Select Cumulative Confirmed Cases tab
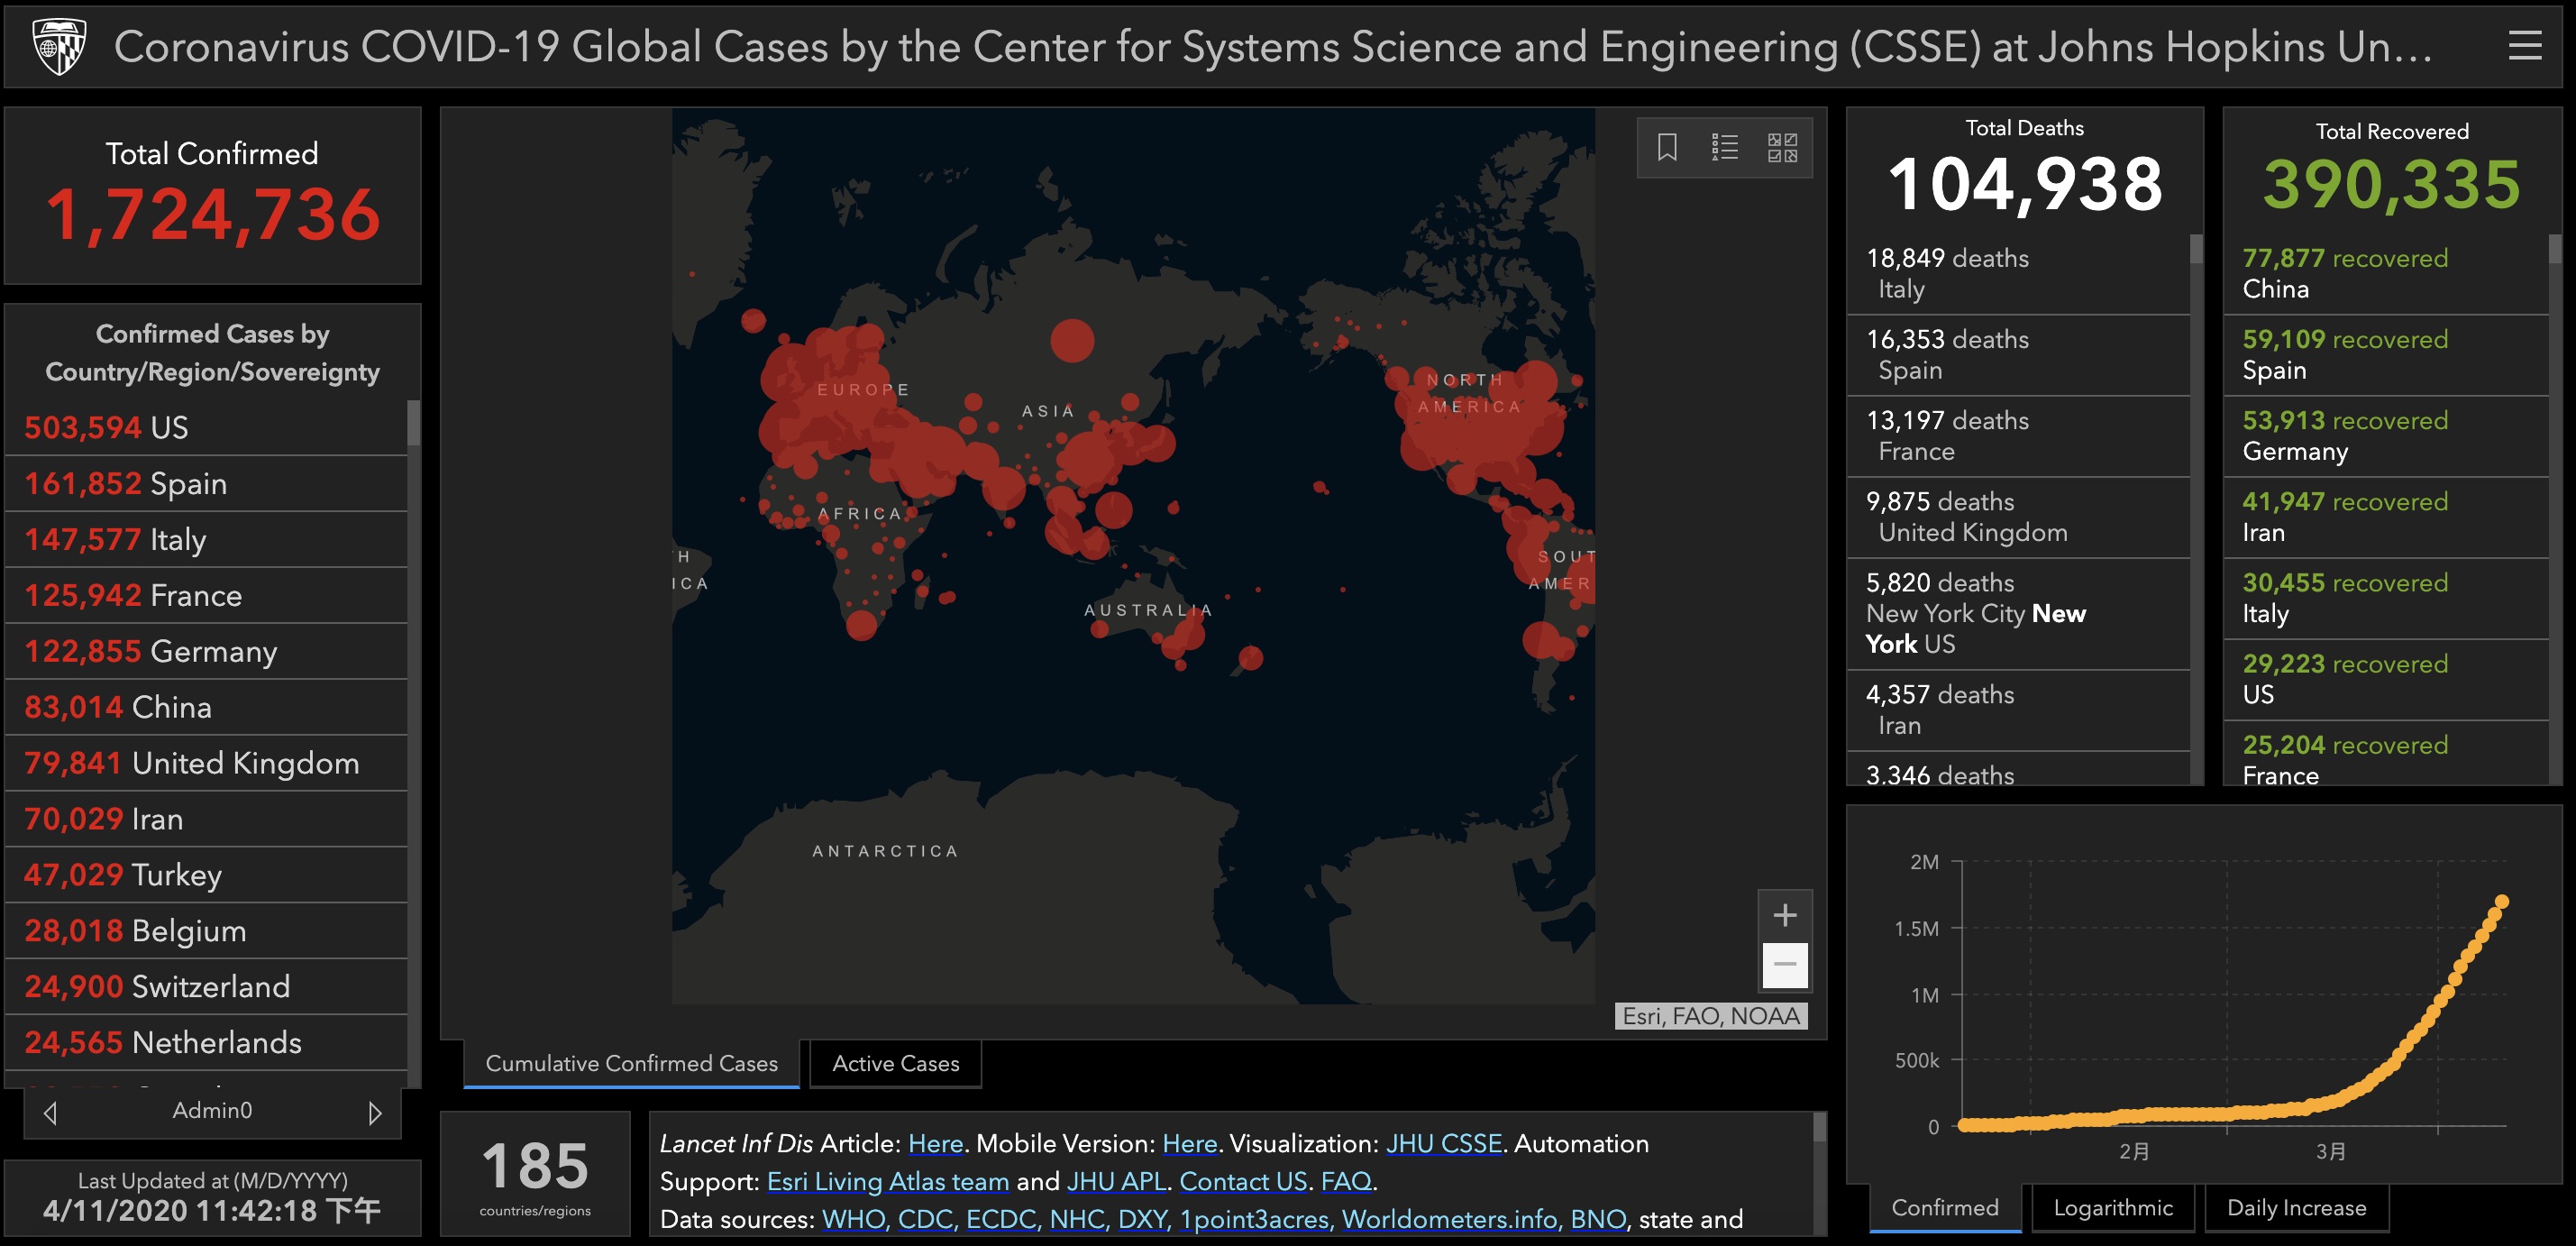This screenshot has height=1246, width=2576. [631, 1065]
